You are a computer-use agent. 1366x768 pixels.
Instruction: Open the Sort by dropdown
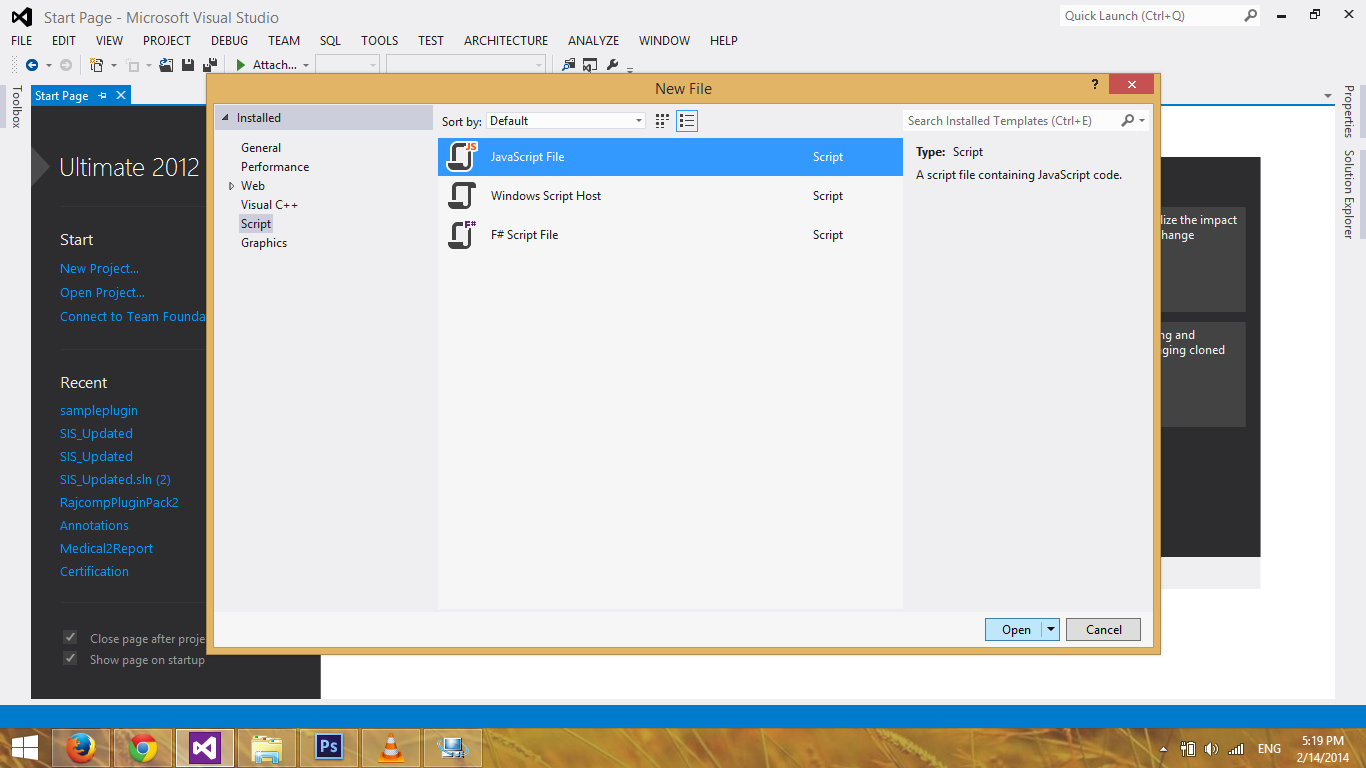[566, 121]
